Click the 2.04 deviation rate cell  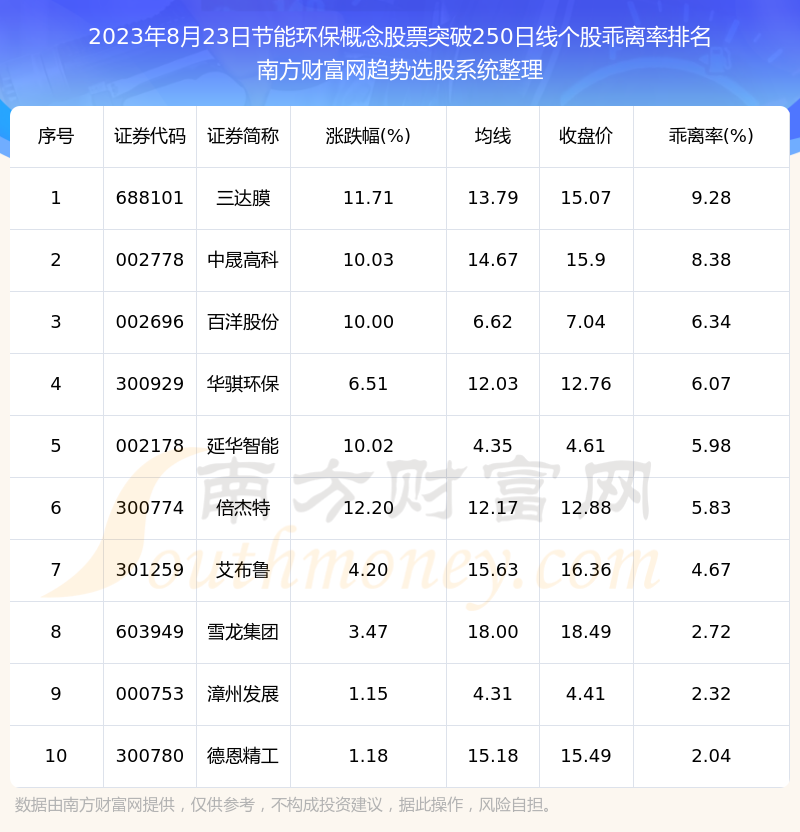point(711,756)
